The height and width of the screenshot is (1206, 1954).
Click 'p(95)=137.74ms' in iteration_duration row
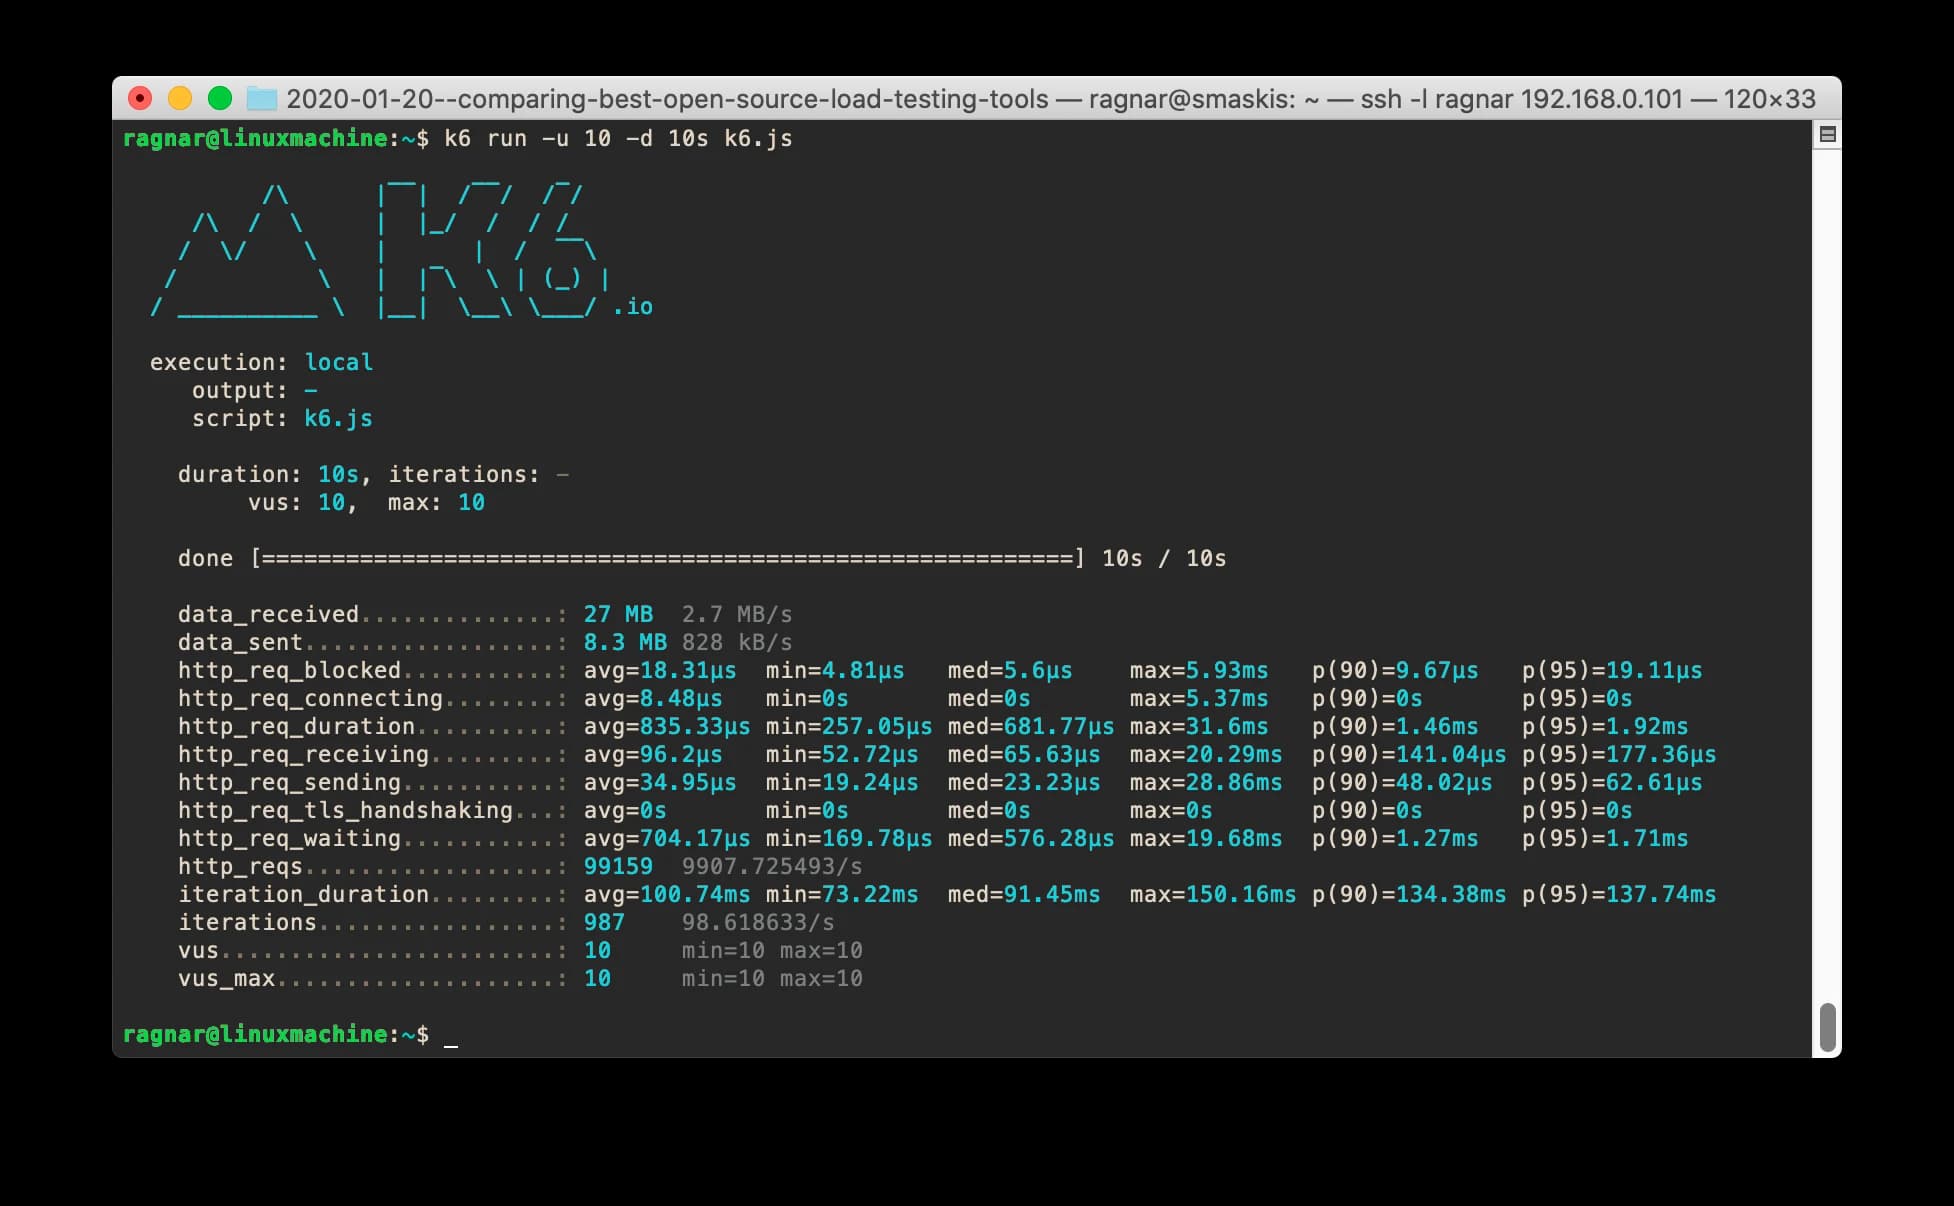1619,894
